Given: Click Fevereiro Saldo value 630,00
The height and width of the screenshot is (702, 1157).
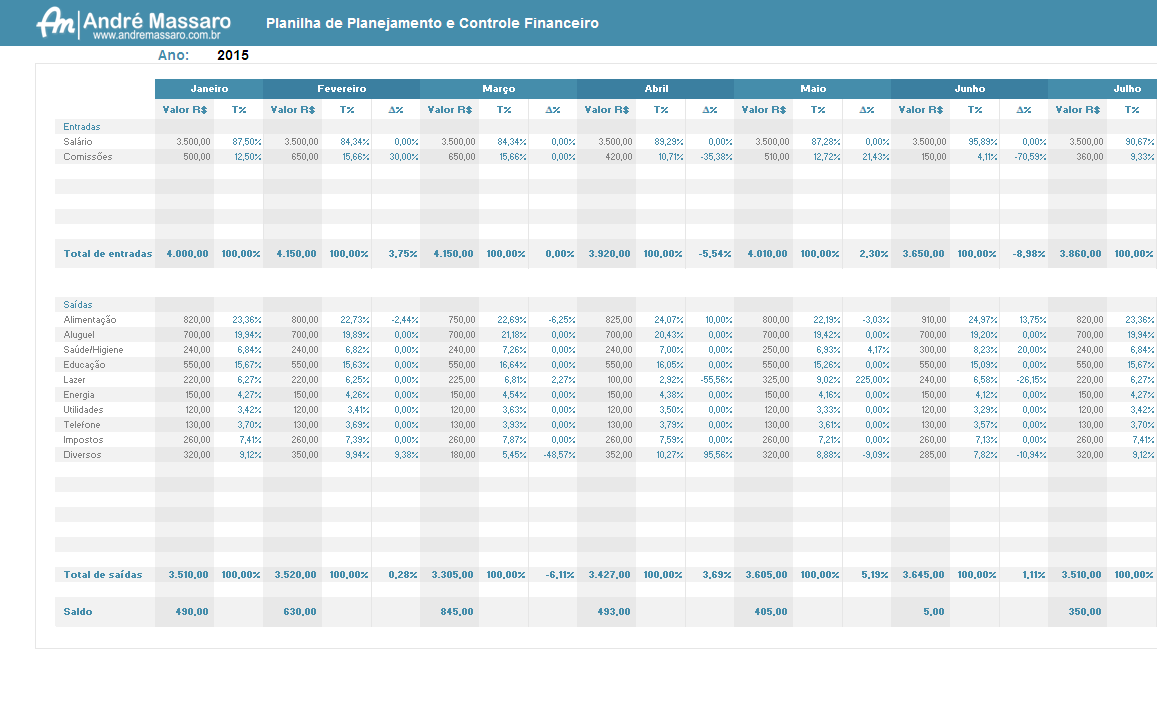Looking at the screenshot, I should pos(300,611).
